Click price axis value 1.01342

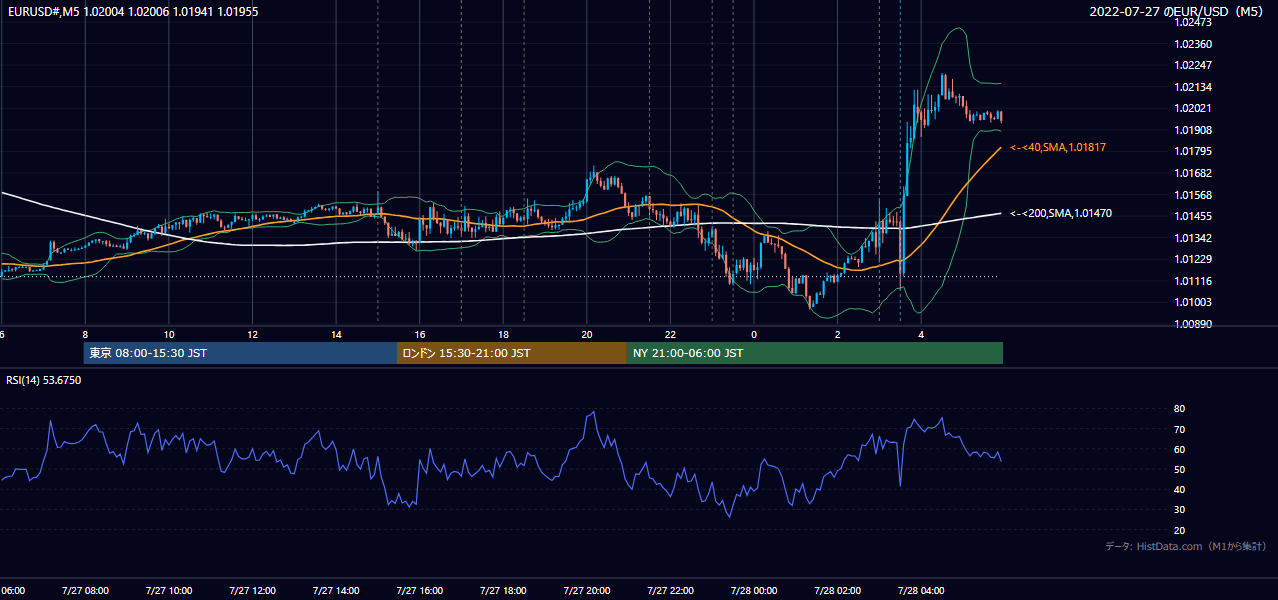point(1193,238)
